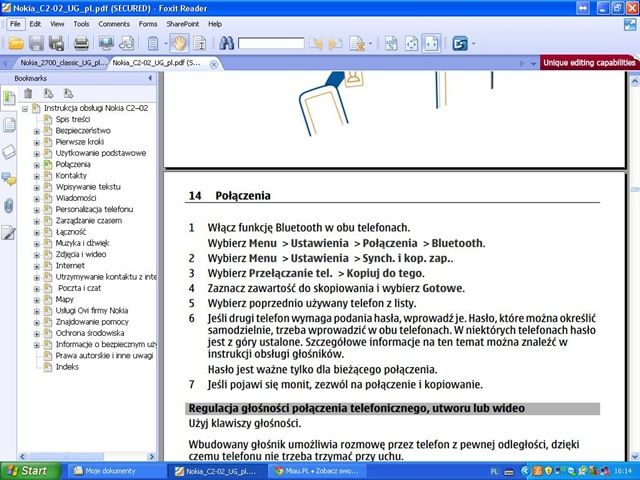The width and height of the screenshot is (640, 480).
Task: Open the View menu
Action: click(57, 24)
